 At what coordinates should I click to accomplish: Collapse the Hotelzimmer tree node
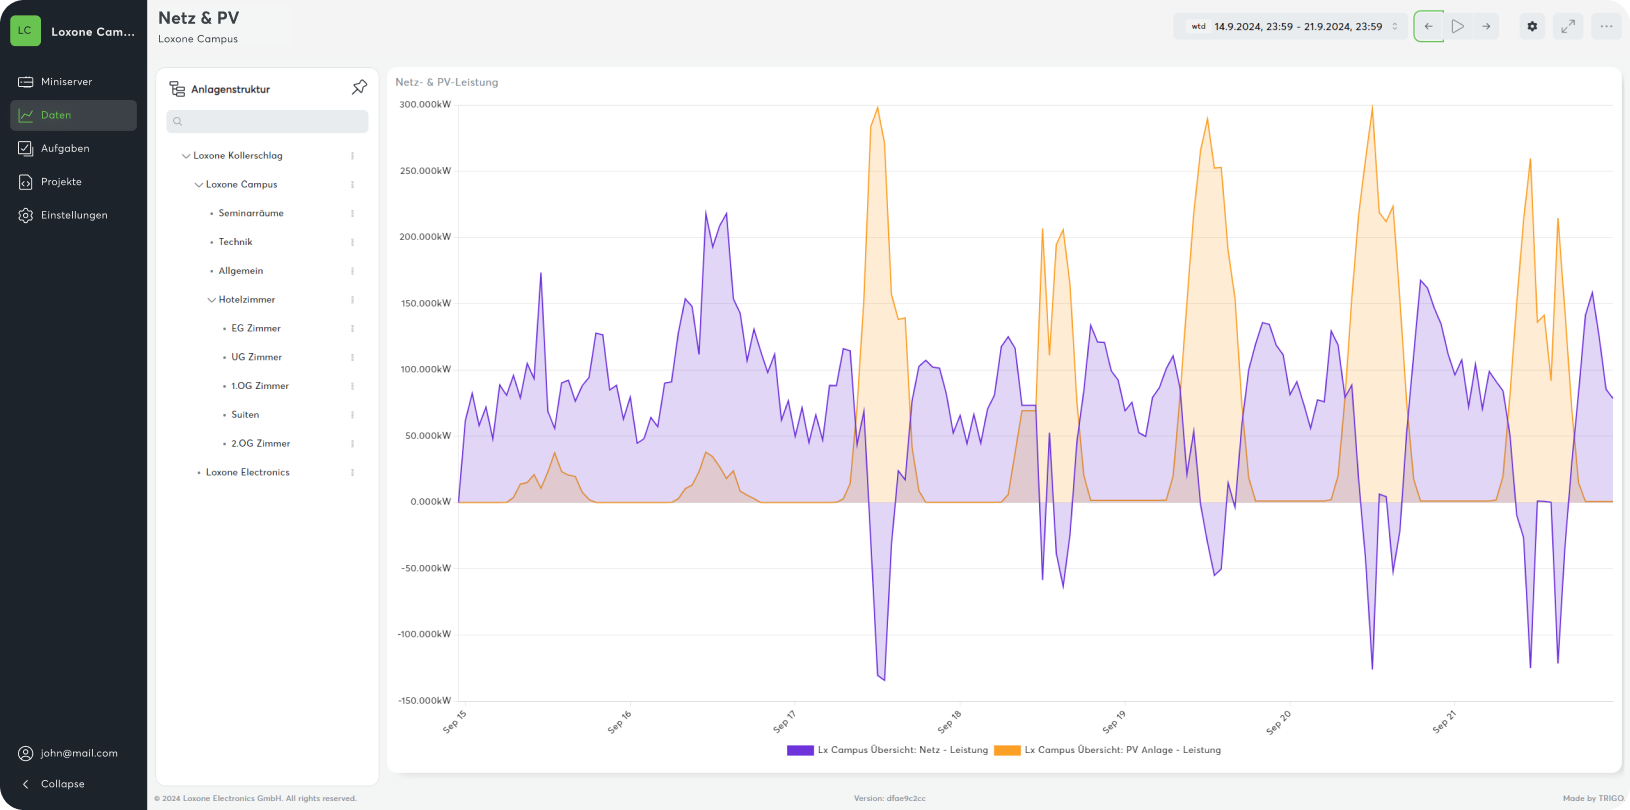212,300
